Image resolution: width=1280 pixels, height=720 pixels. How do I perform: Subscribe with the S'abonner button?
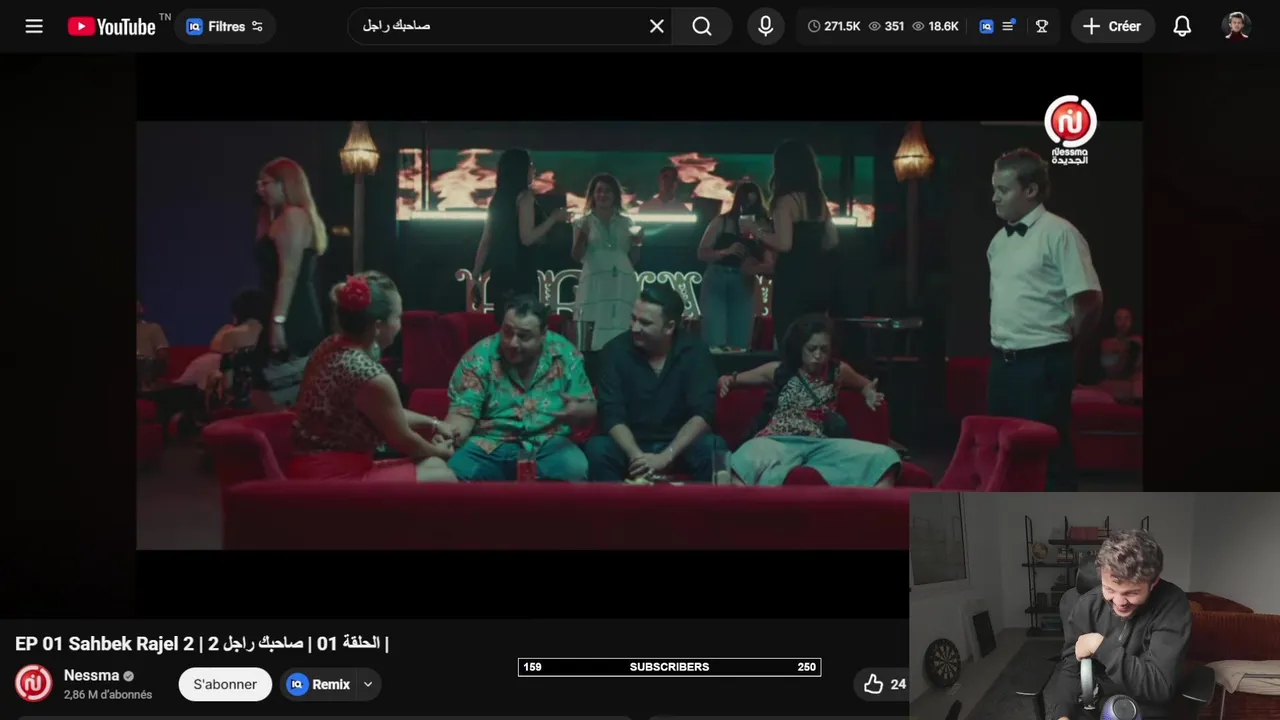(225, 684)
